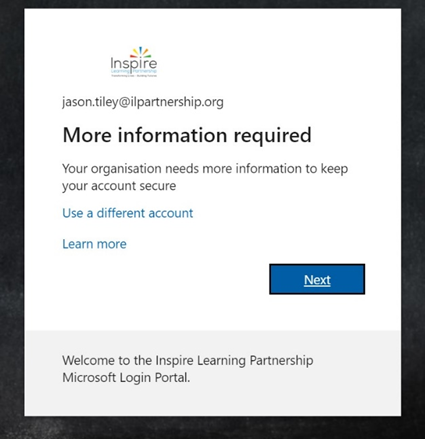
Task: Click the 'Microsoft Login Portal.' footer line
Action: click(126, 378)
